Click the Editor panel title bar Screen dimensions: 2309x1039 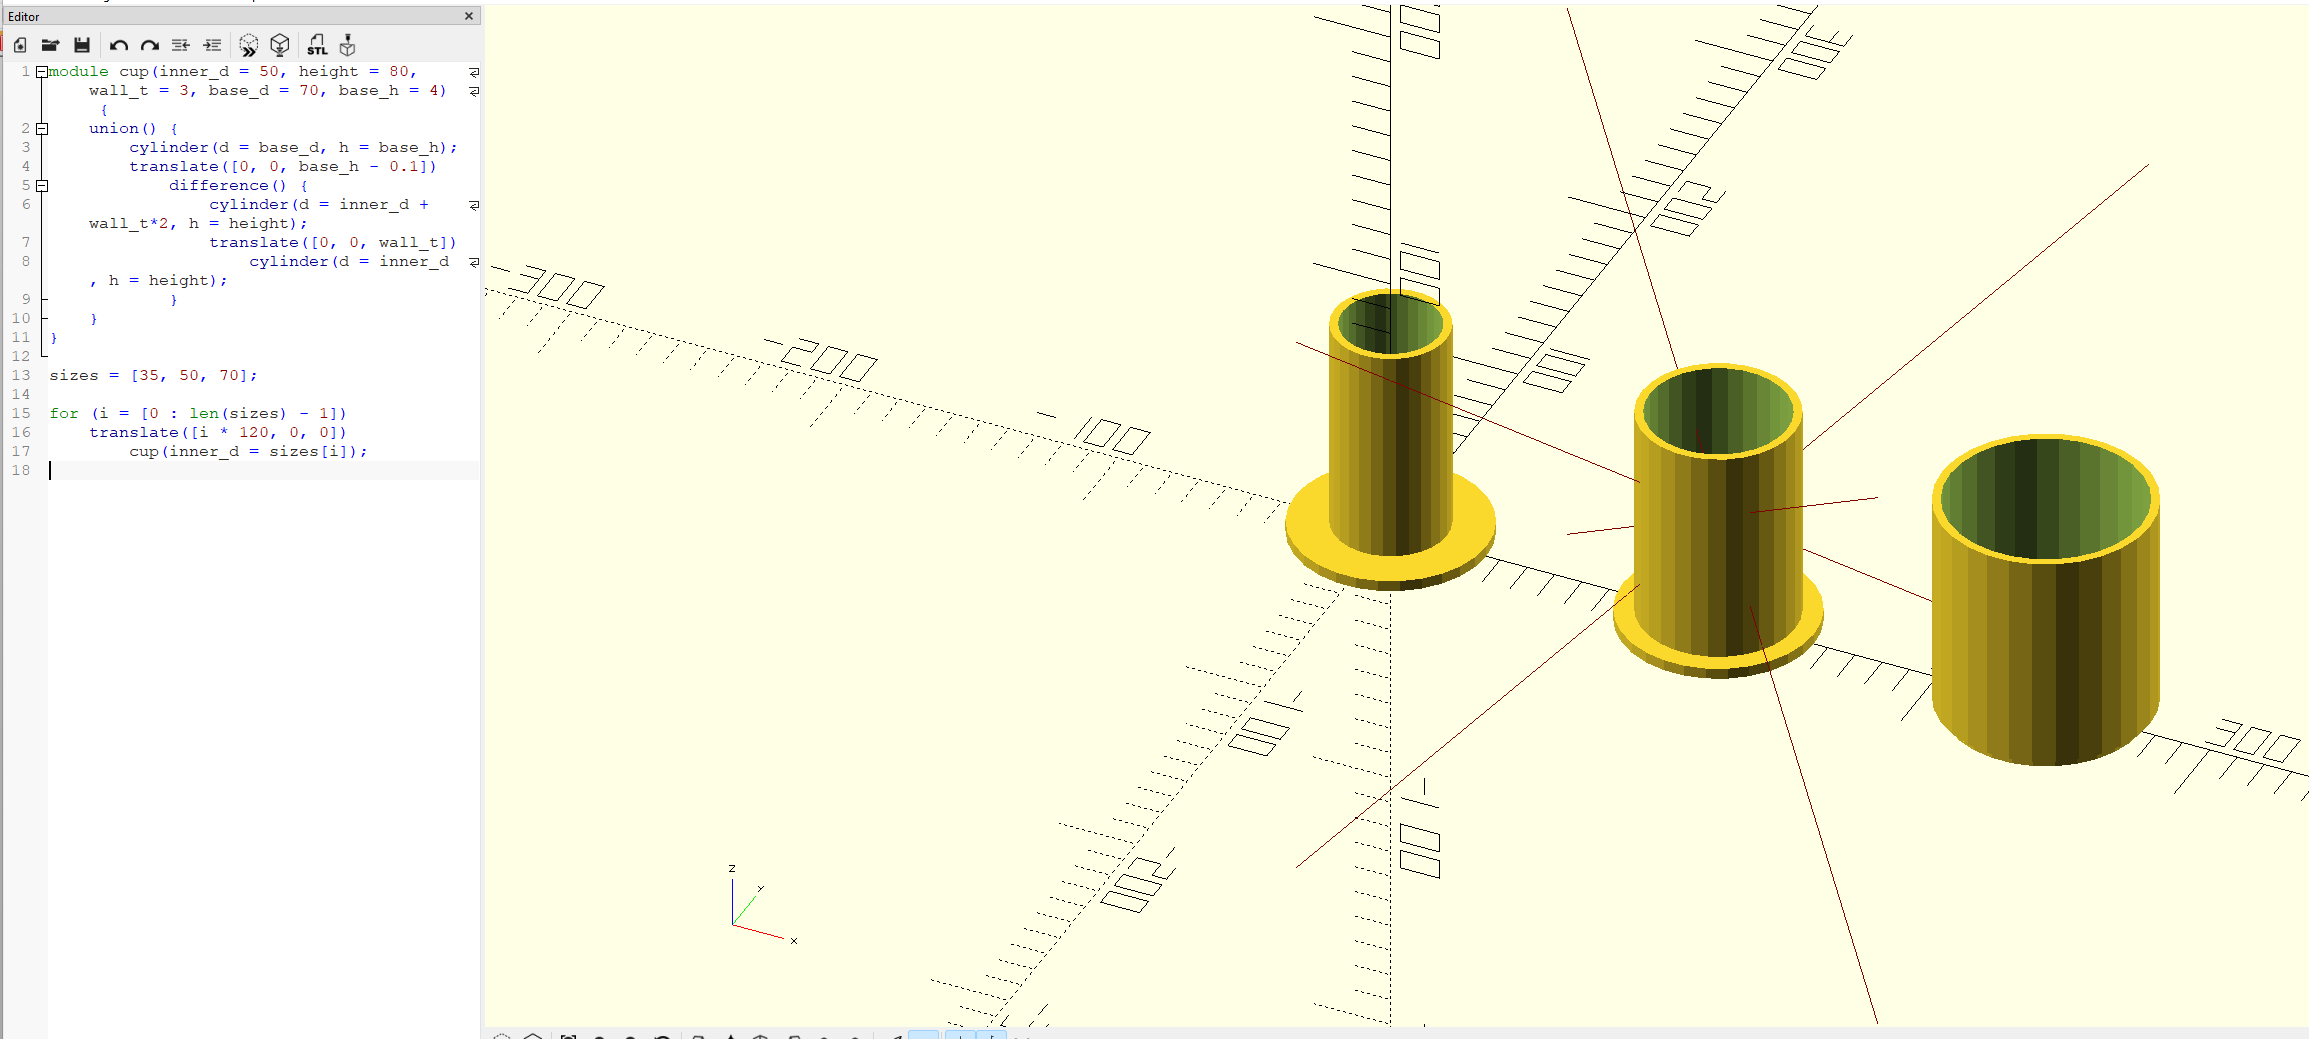pos(240,16)
